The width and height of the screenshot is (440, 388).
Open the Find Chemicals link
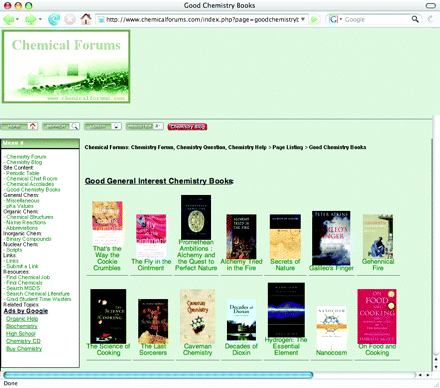pyautogui.click(x=24, y=283)
